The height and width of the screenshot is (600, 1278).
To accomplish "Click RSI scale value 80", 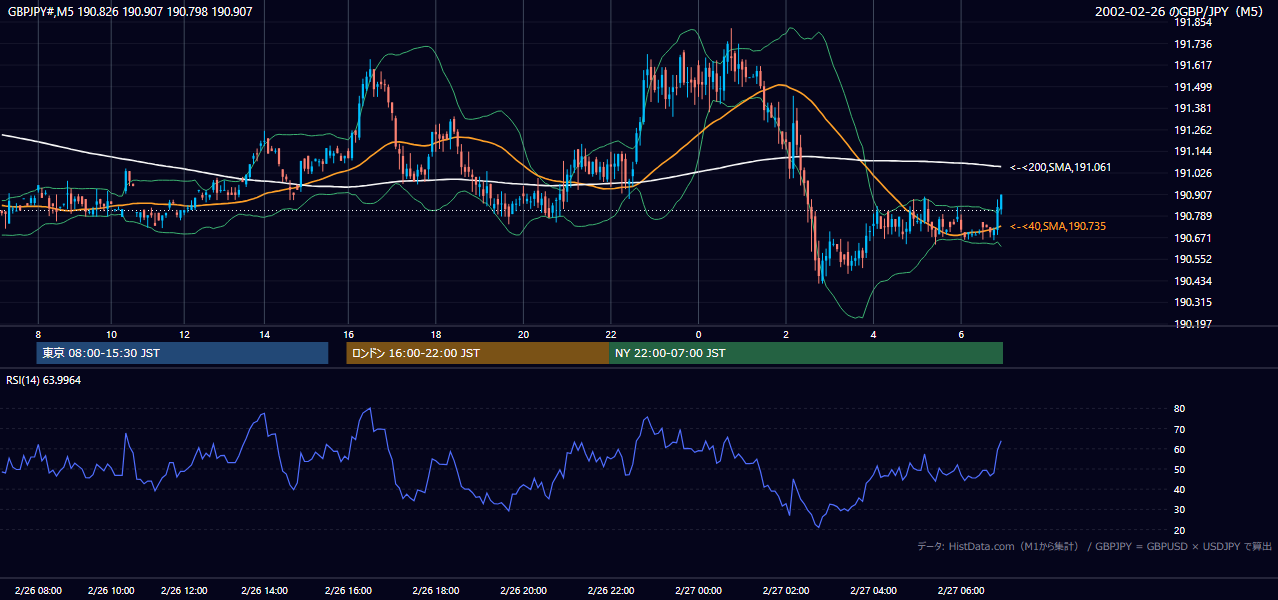I will pyautogui.click(x=1179, y=409).
